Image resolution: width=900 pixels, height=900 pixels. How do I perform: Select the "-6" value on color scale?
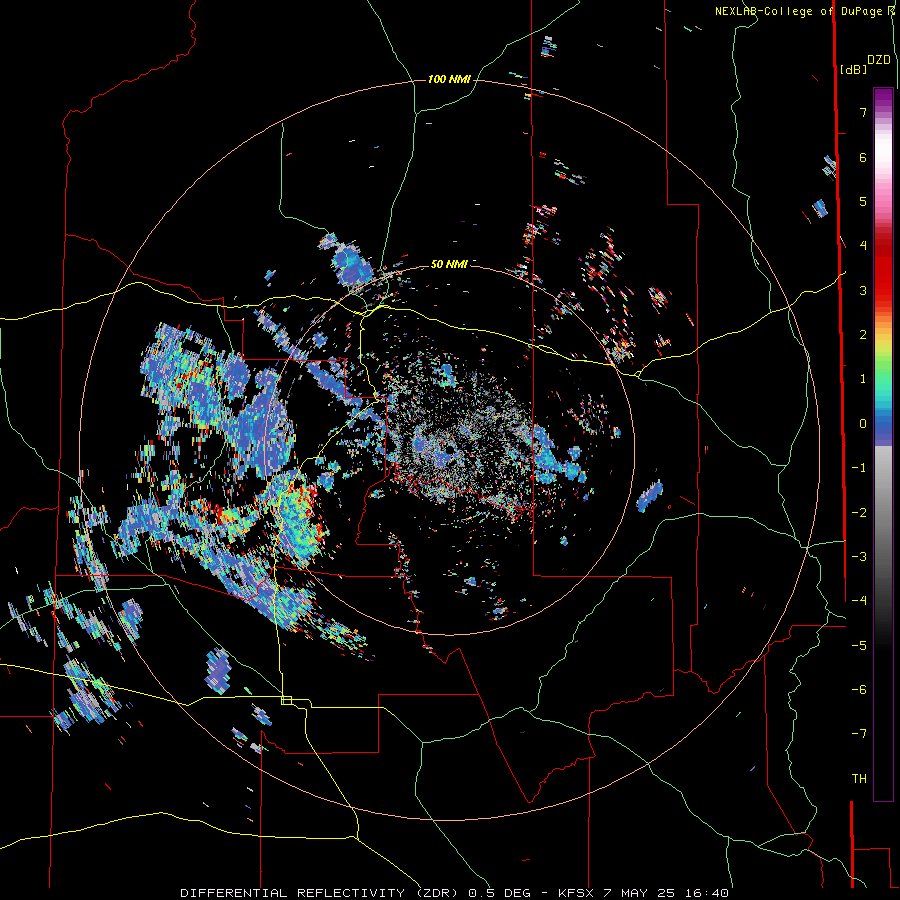pos(859,690)
